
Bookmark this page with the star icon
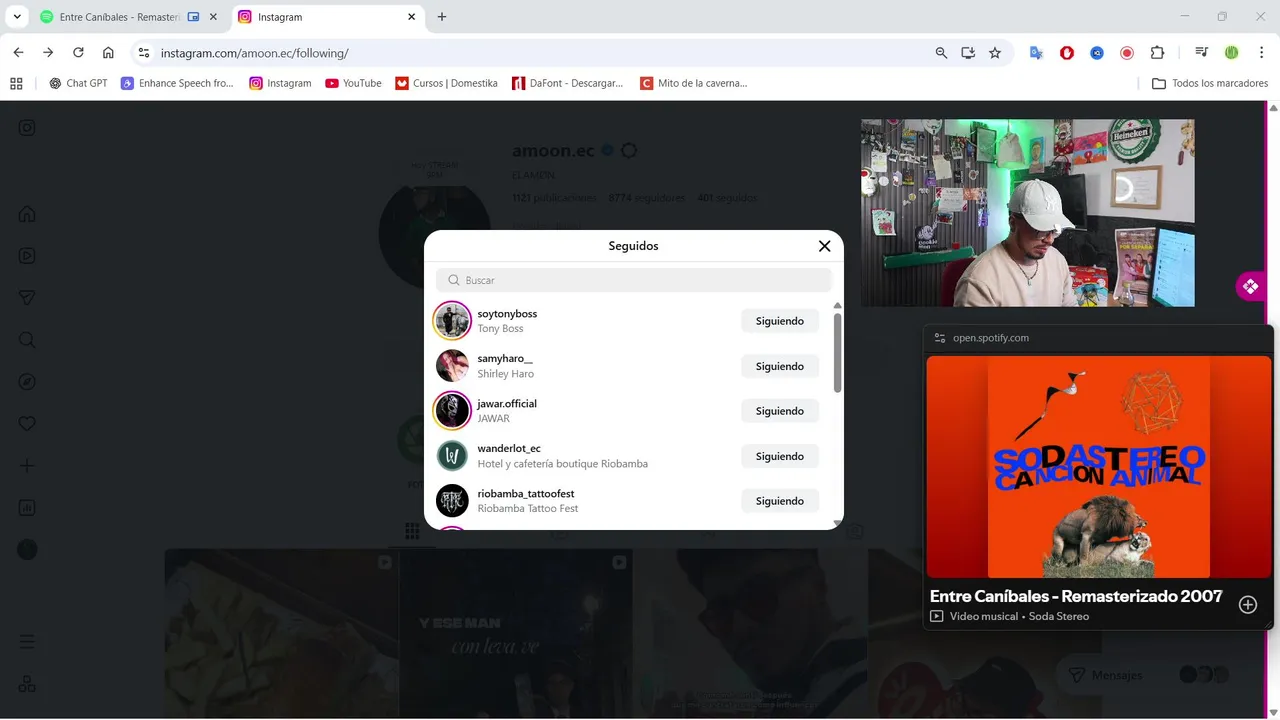click(995, 53)
